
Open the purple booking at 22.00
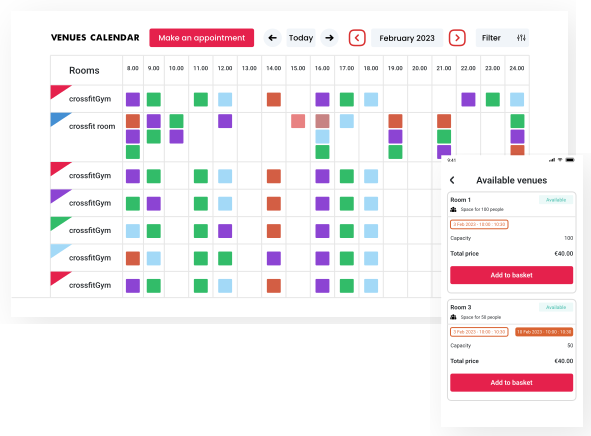468,99
